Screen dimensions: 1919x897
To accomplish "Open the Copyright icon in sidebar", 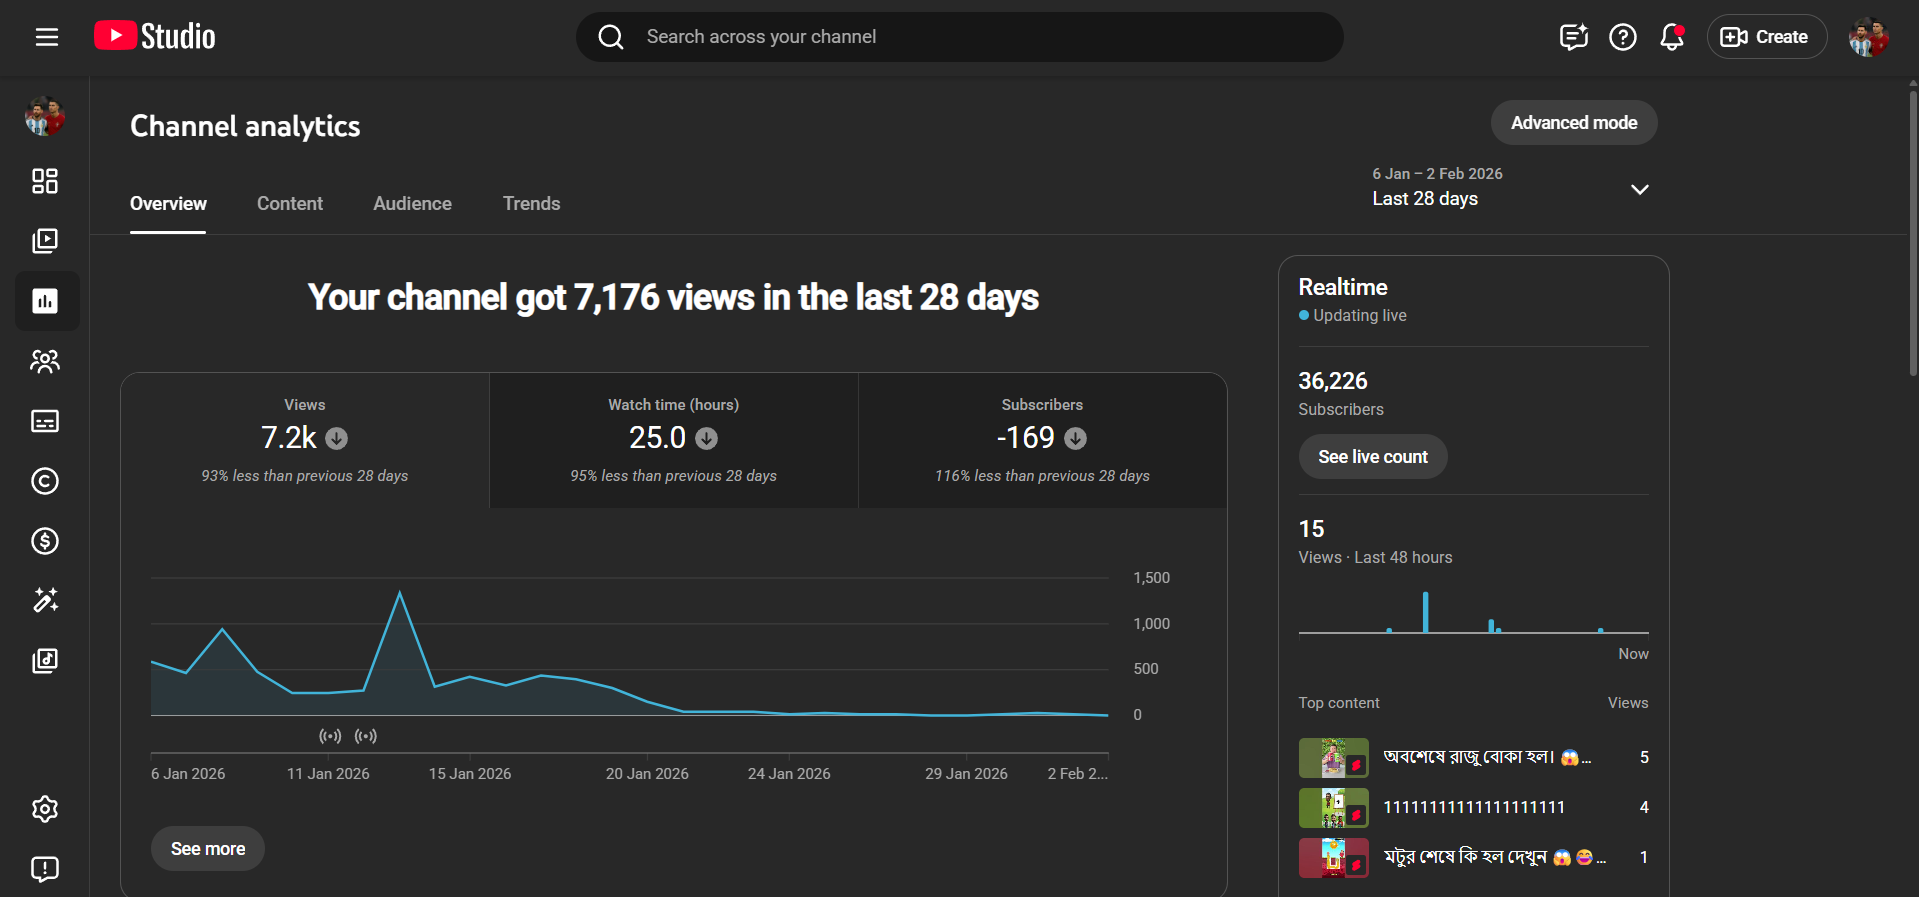I will tap(45, 481).
